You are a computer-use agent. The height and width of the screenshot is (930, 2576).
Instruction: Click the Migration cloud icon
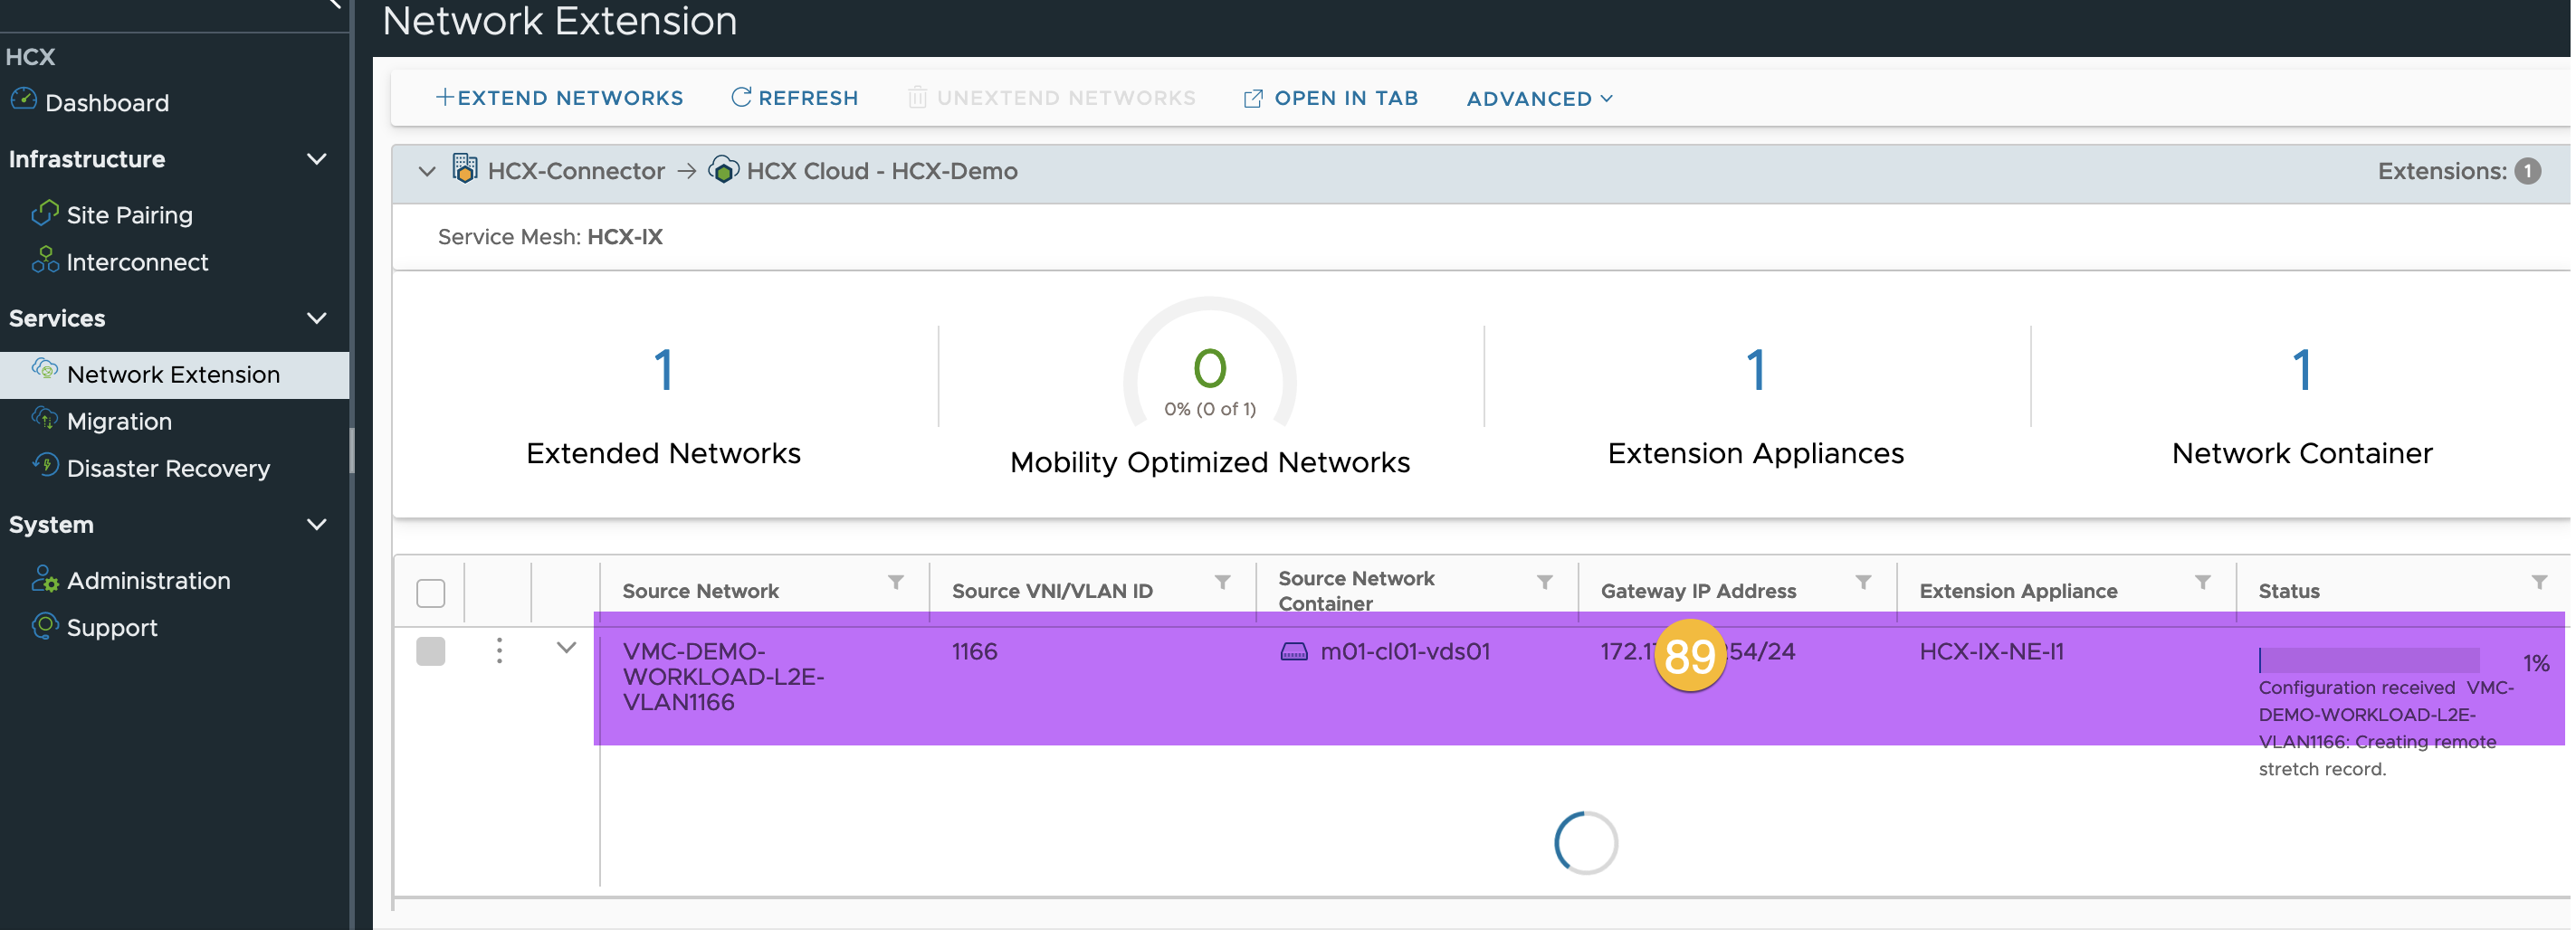[45, 419]
